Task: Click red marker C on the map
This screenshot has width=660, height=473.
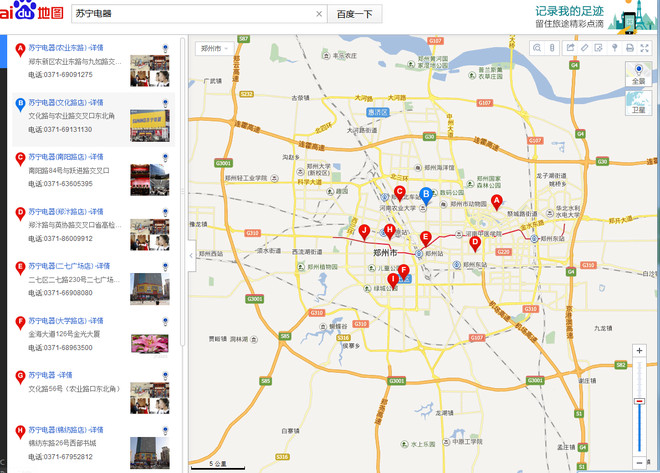Action: tap(399, 193)
